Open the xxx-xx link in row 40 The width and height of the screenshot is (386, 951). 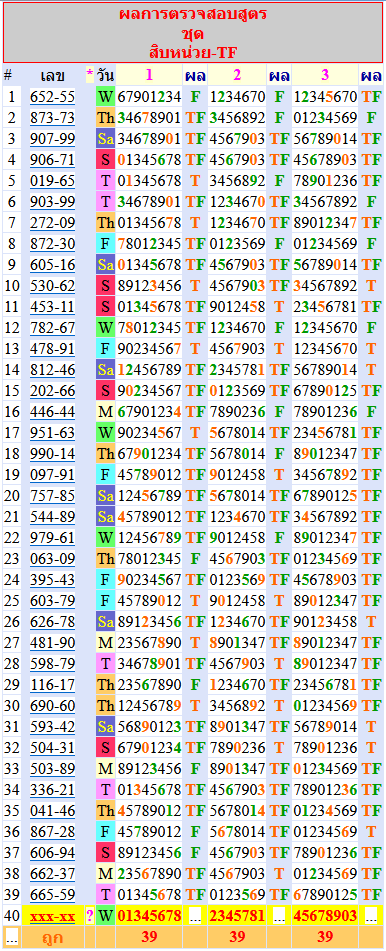(53, 915)
